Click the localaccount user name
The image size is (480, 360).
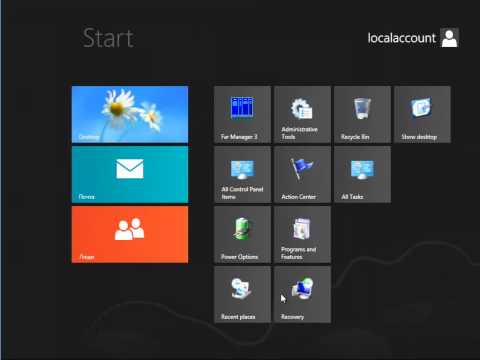tap(402, 38)
